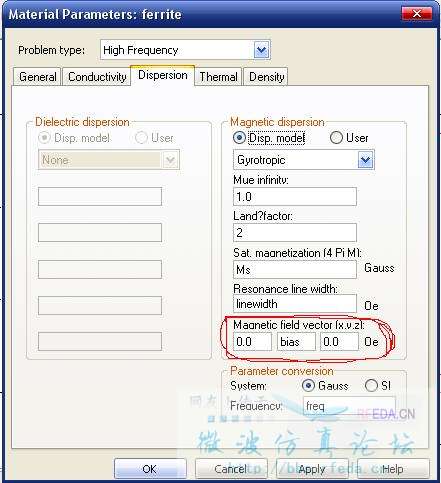Choose the SI system radio button
The image size is (441, 483).
(x=371, y=386)
